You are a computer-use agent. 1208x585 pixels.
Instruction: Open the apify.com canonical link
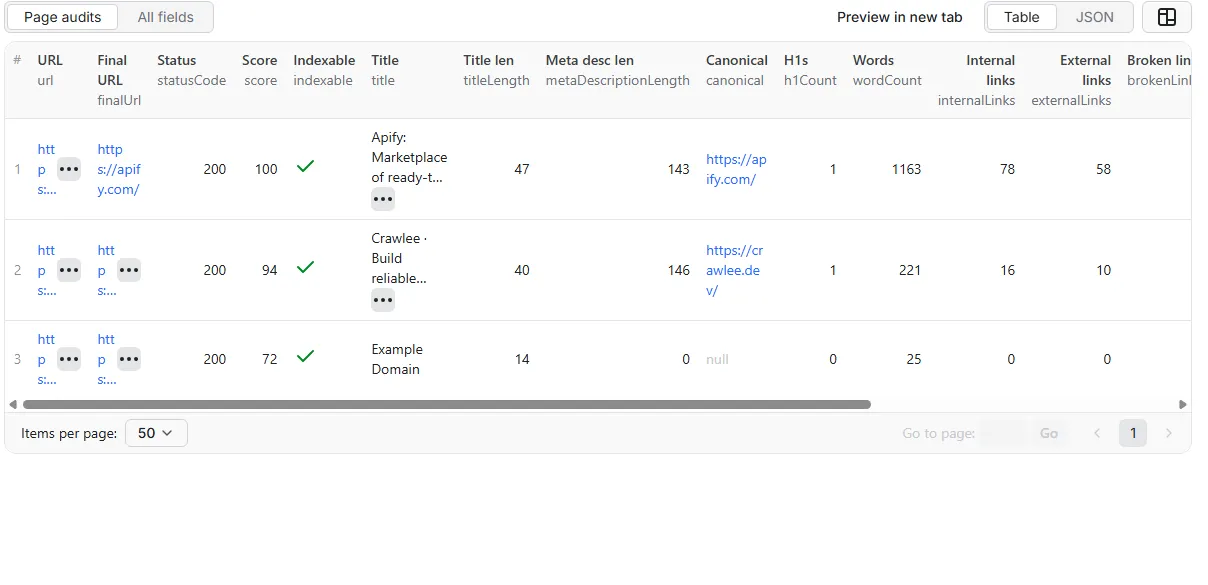[736, 169]
